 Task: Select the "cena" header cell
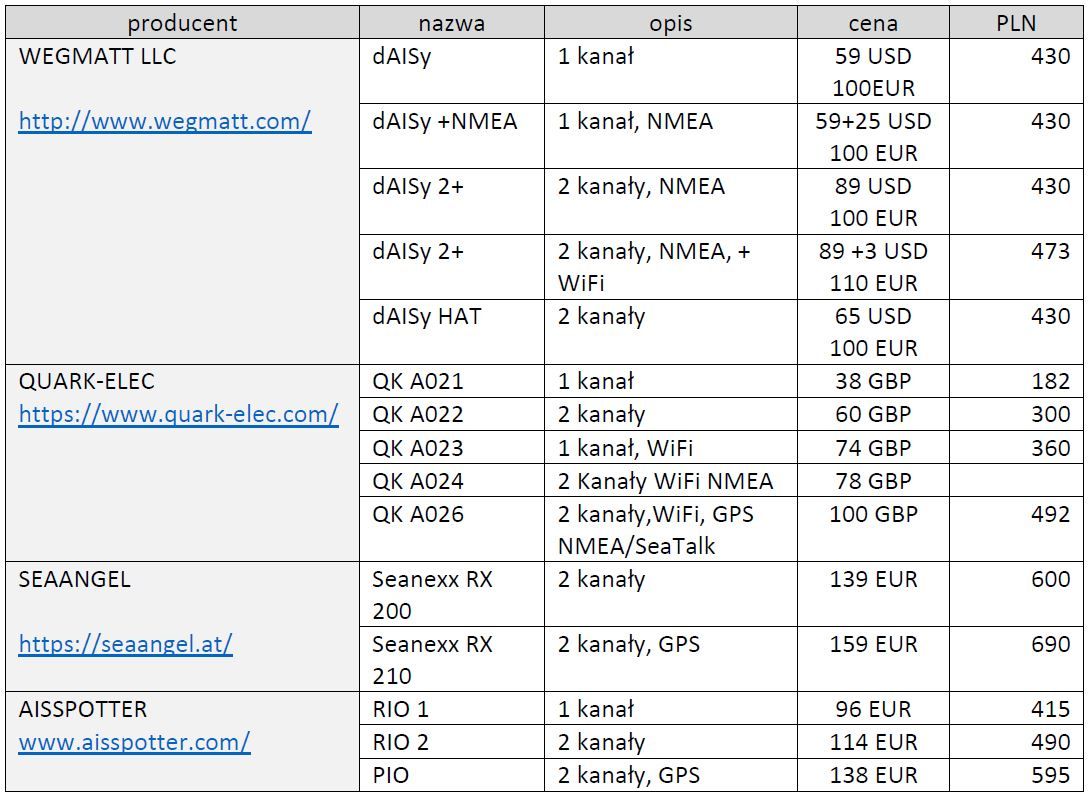[x=872, y=23]
